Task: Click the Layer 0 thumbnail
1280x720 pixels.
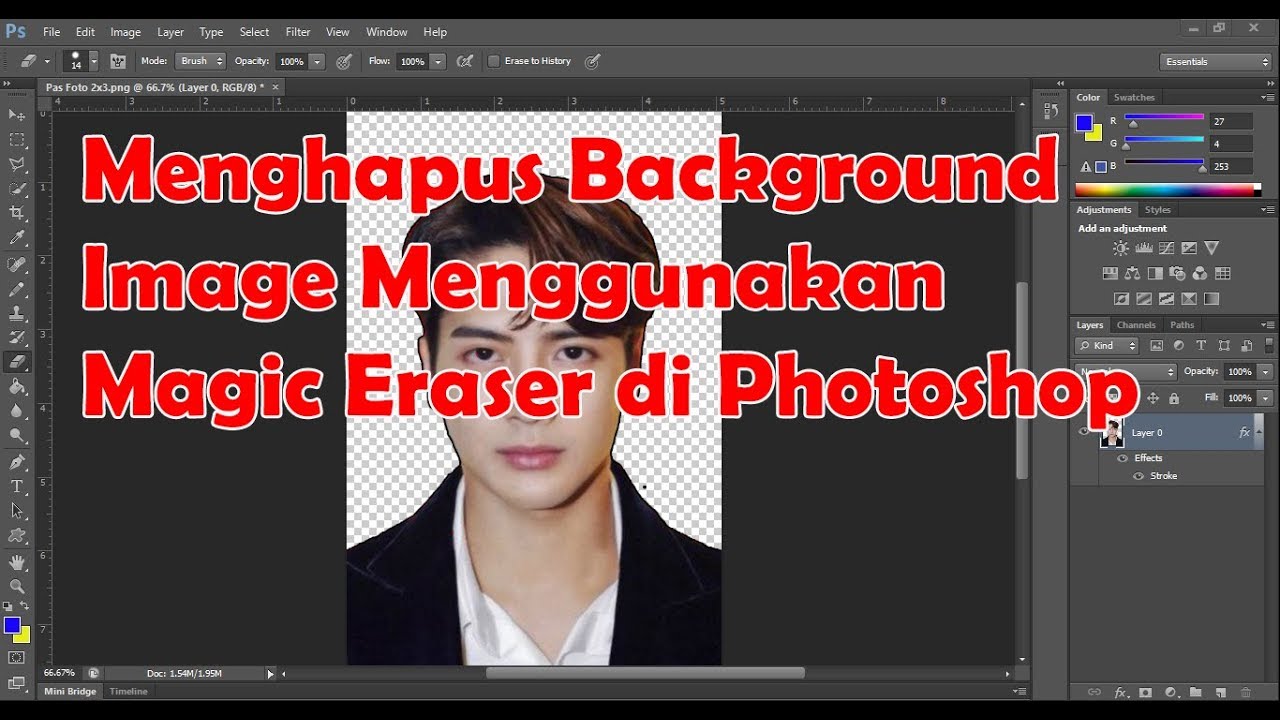Action: (1112, 432)
